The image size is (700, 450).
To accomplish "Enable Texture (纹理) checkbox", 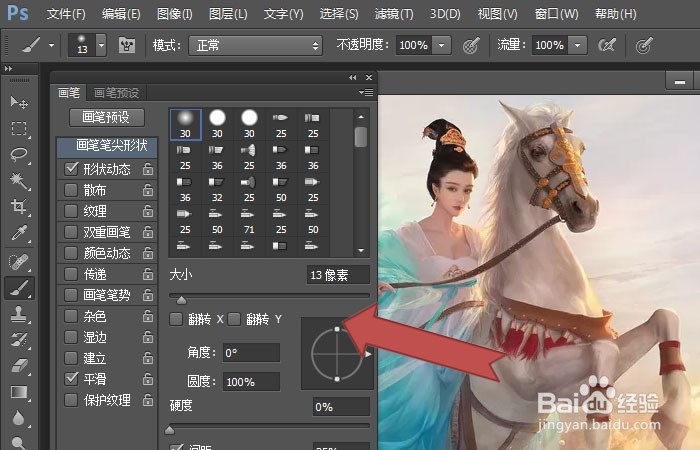I will 71,211.
